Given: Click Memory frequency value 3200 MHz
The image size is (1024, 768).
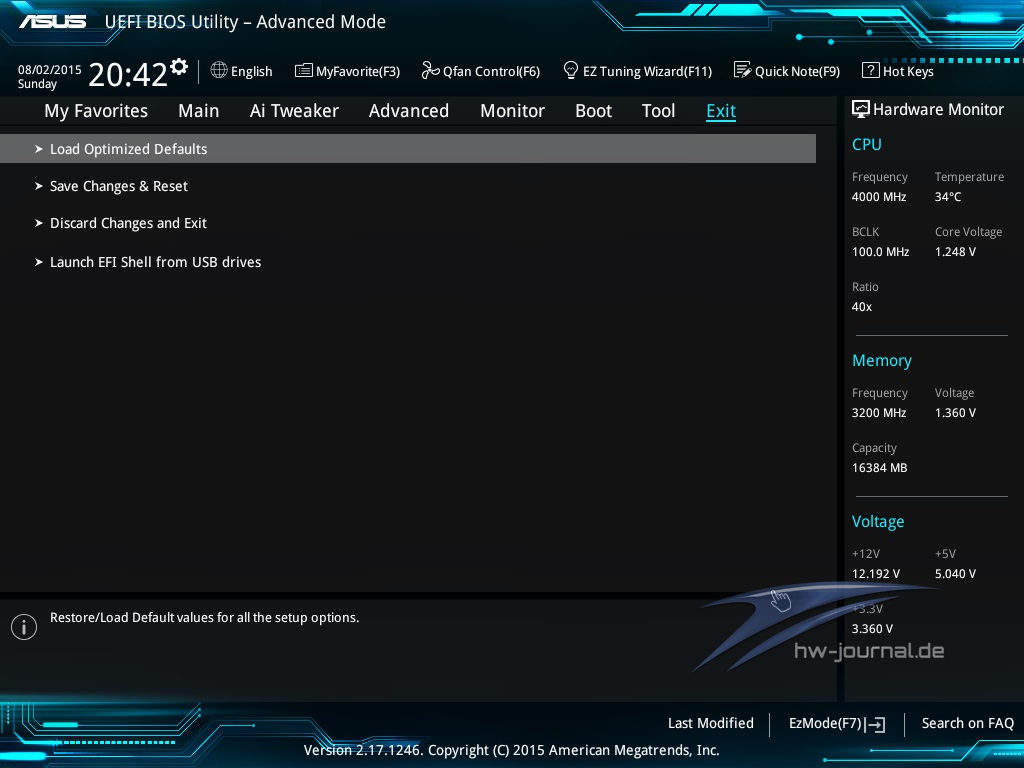Looking at the screenshot, I should click(x=878, y=413).
